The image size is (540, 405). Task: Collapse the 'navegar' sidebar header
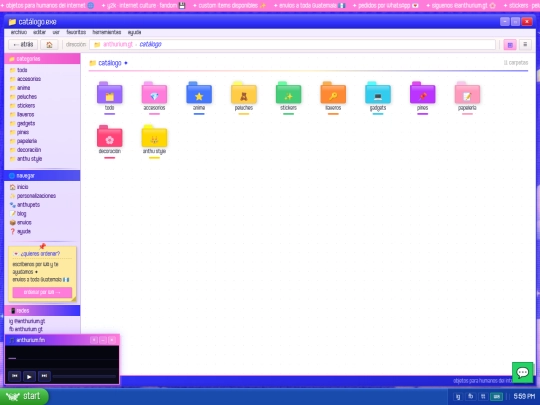42,176
